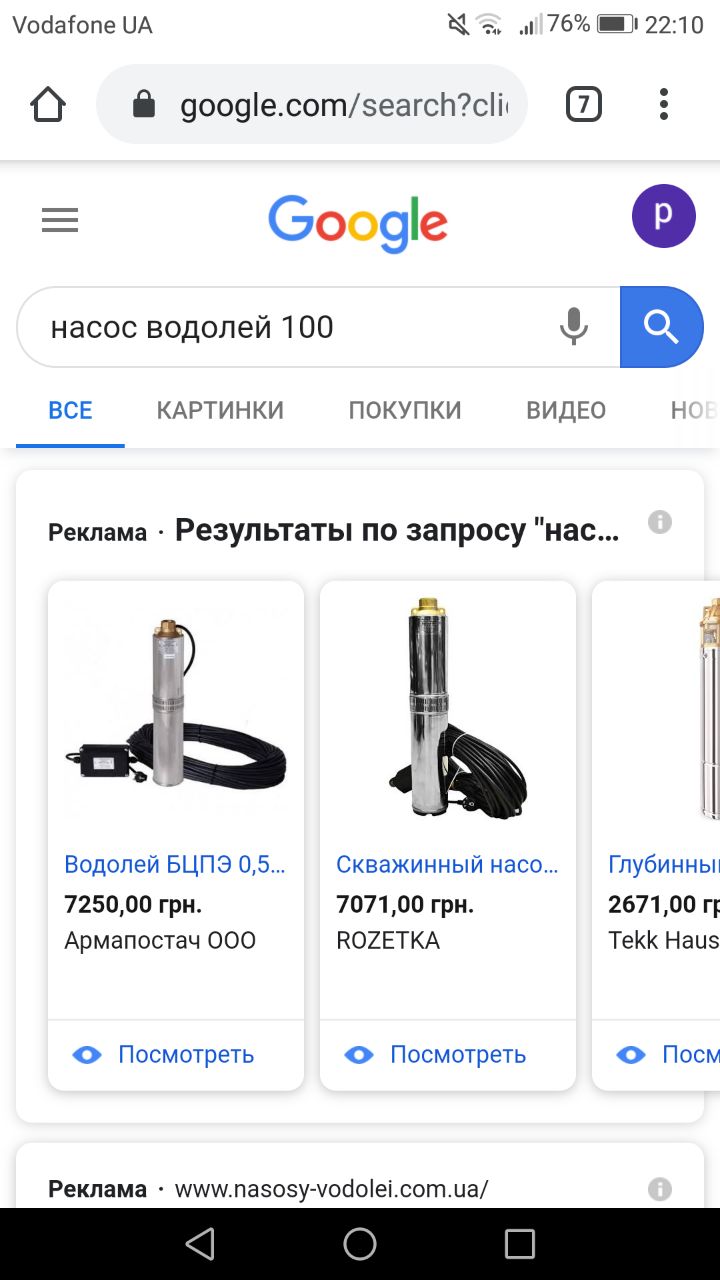Screen dimensions: 720x1280
Task: Open the Скважинный насос product link
Action: point(447,865)
